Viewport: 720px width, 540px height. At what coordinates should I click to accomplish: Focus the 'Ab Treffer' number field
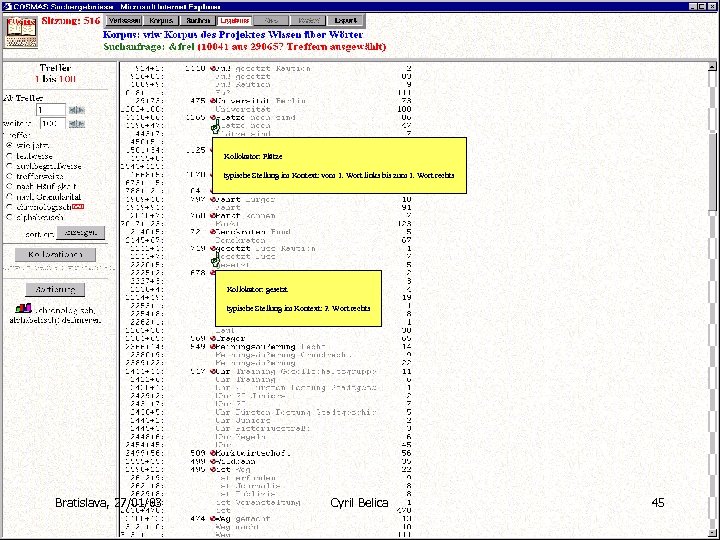tap(51, 110)
